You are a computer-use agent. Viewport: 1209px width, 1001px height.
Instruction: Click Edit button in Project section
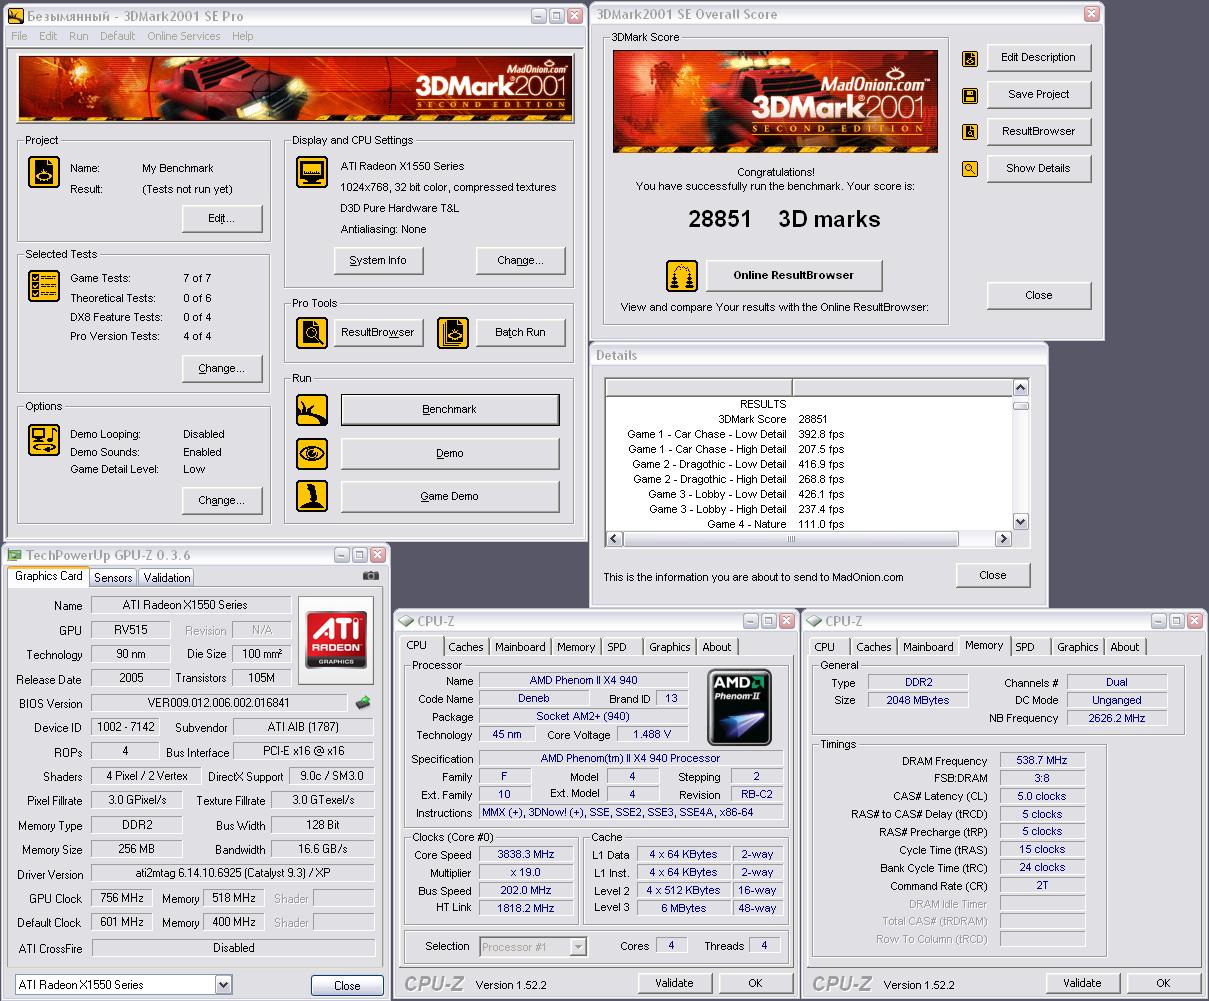tap(222, 218)
